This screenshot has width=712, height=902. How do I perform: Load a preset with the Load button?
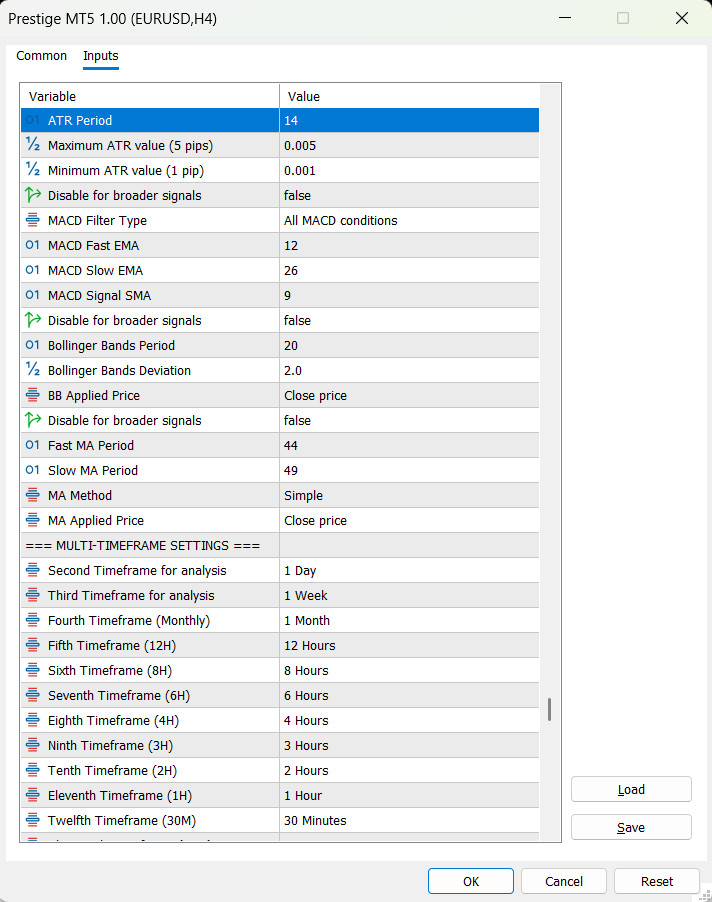[631, 789]
